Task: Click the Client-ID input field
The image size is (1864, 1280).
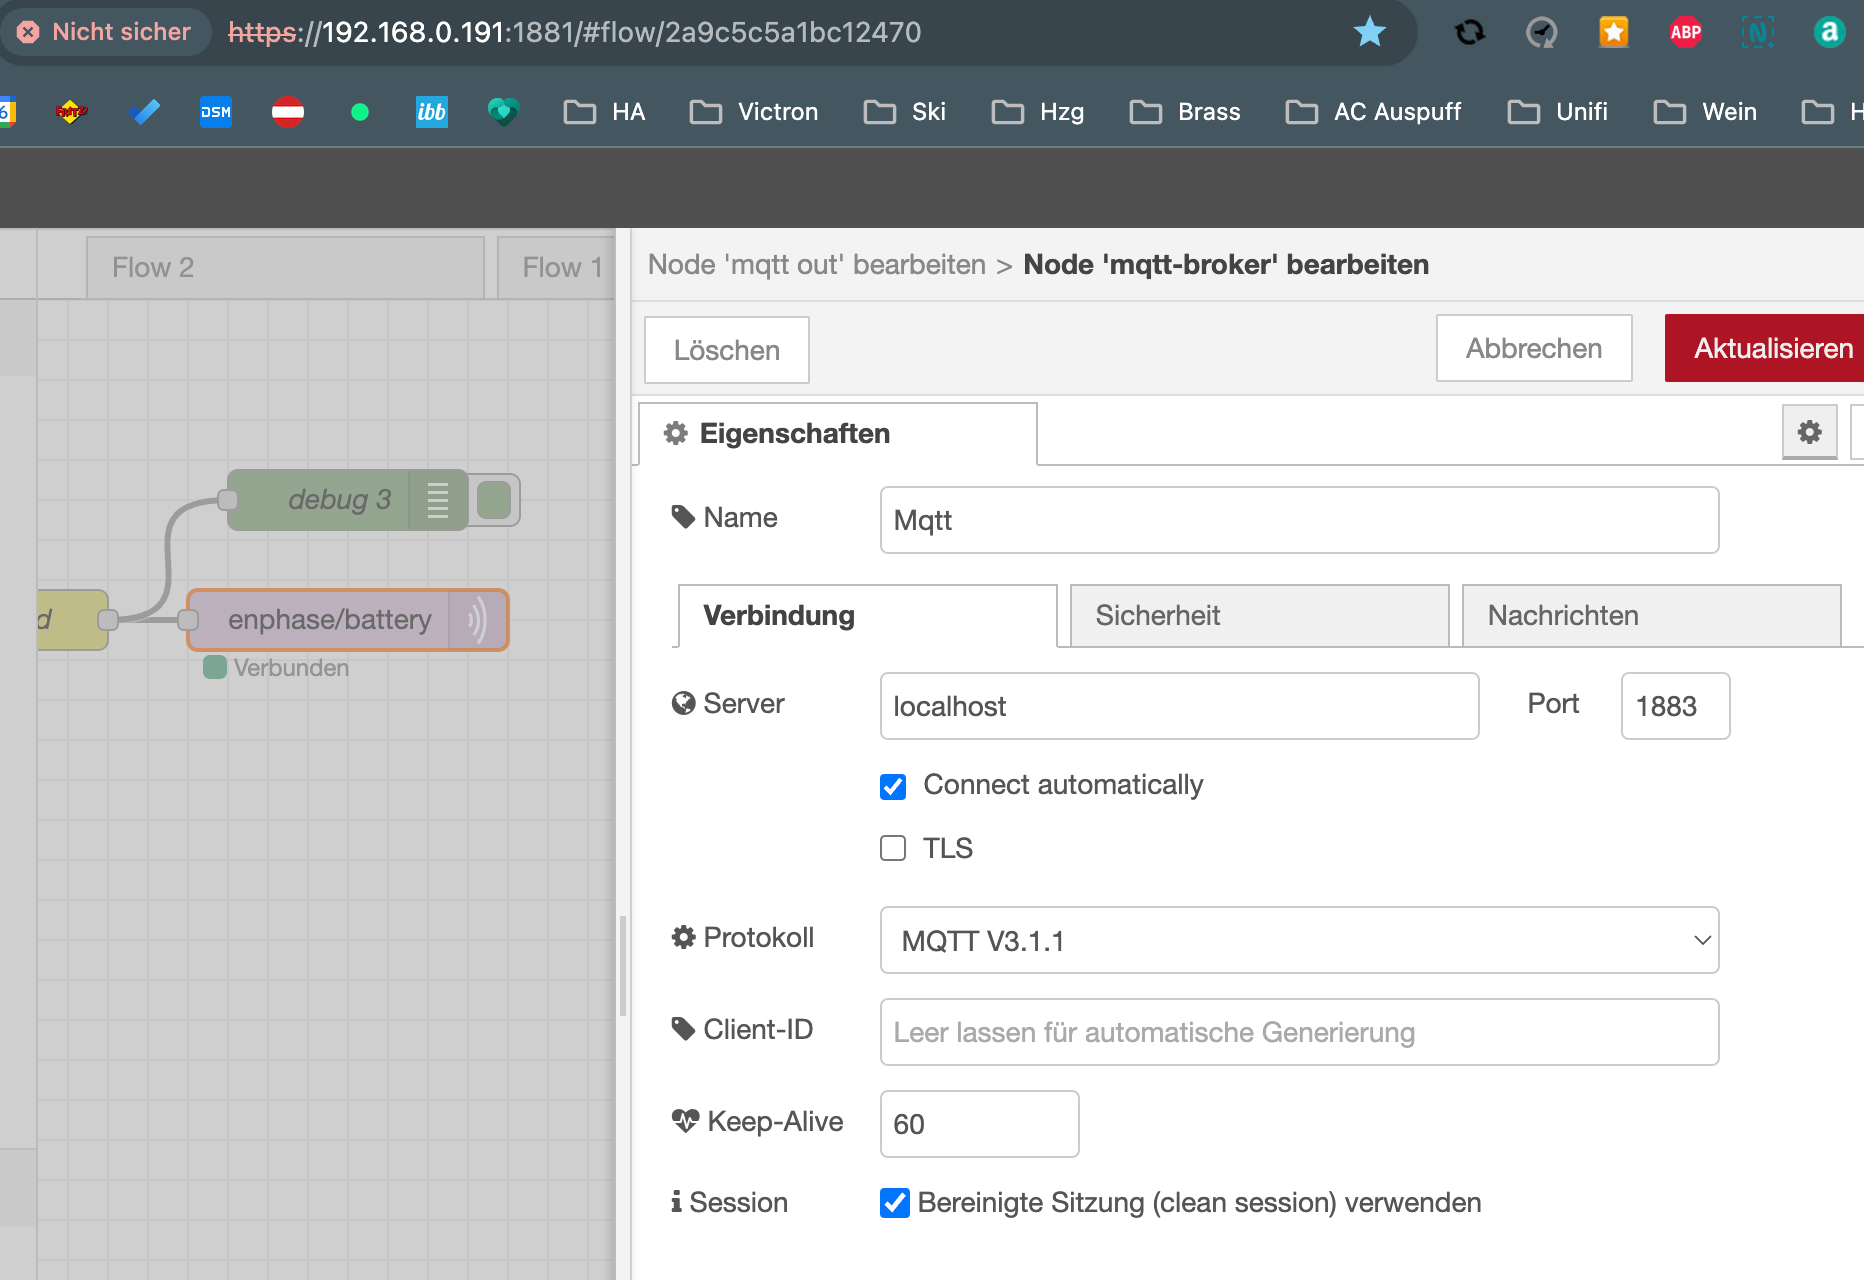Action: coord(1299,1032)
